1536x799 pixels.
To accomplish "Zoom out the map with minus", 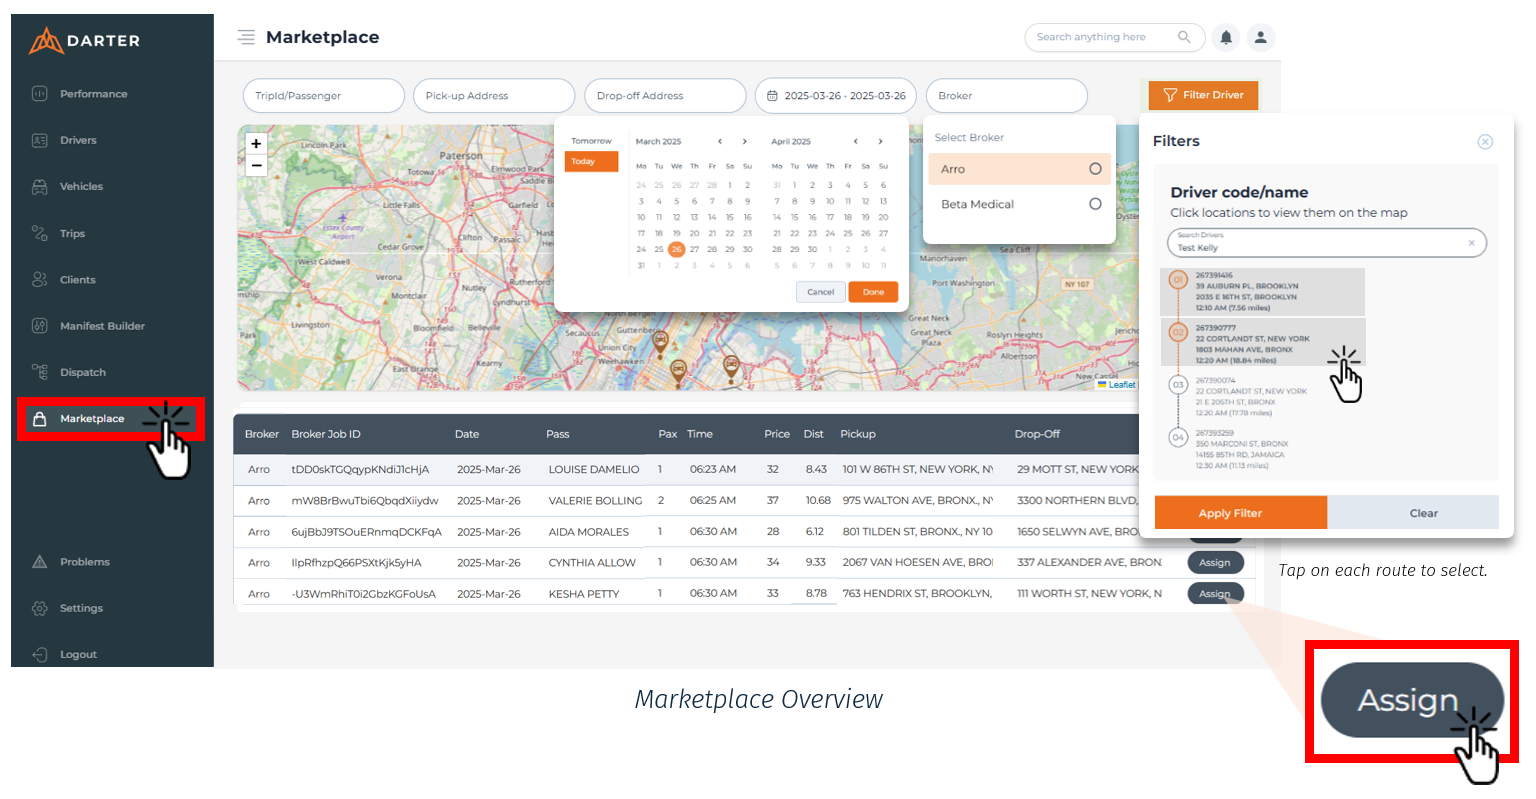I will point(256,165).
